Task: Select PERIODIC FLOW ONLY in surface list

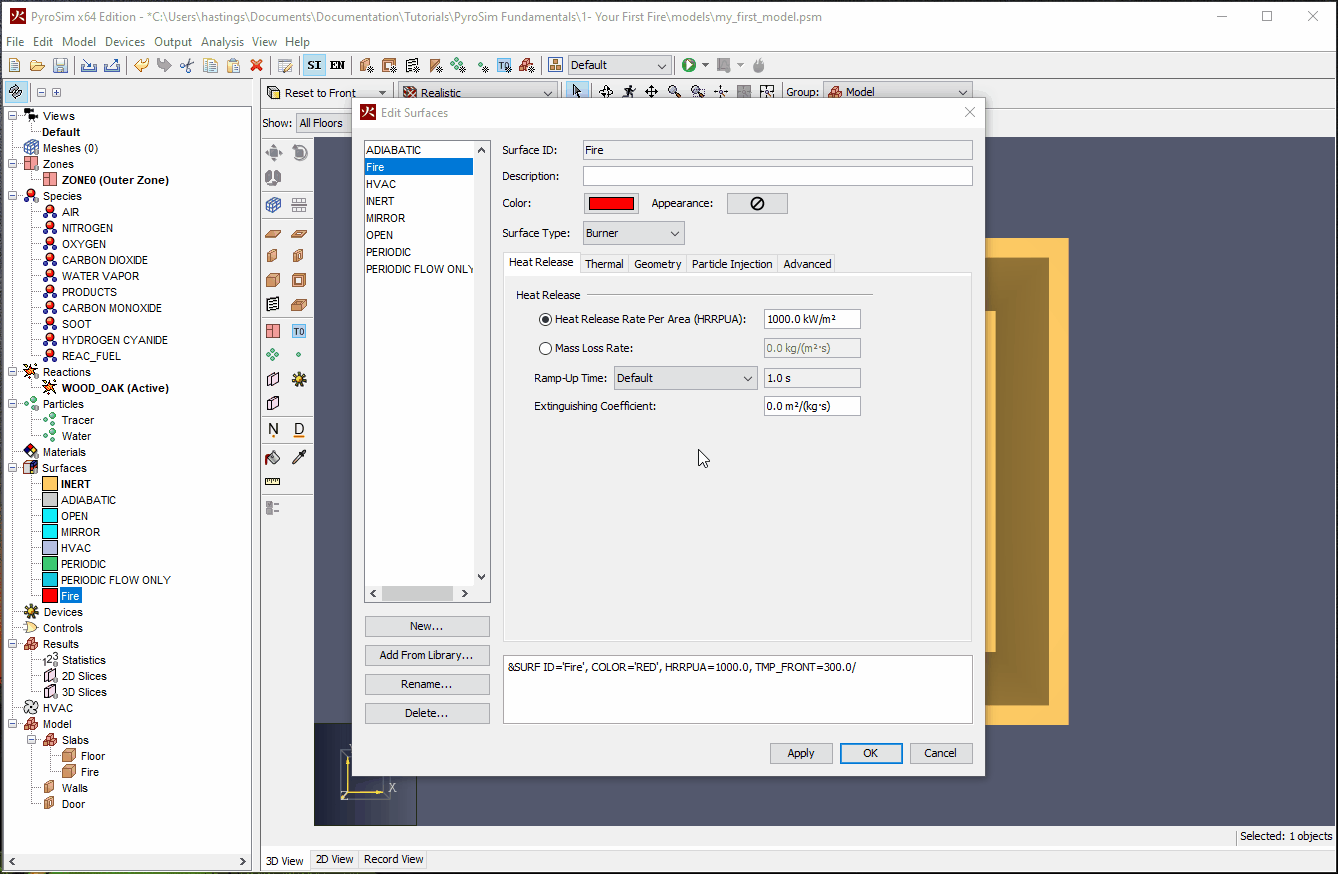Action: point(420,269)
